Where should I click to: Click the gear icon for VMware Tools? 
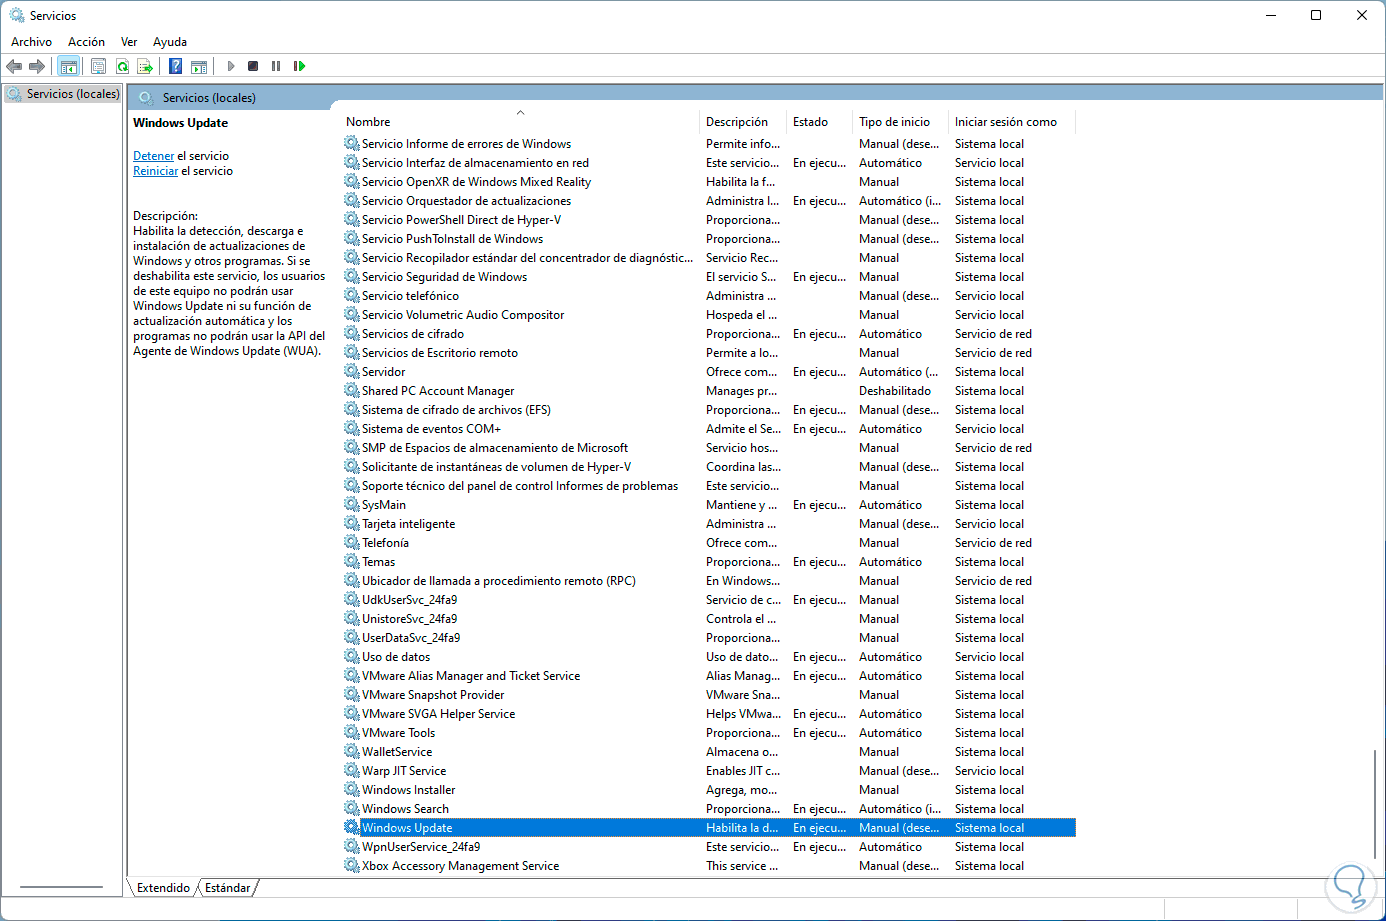[x=351, y=733]
